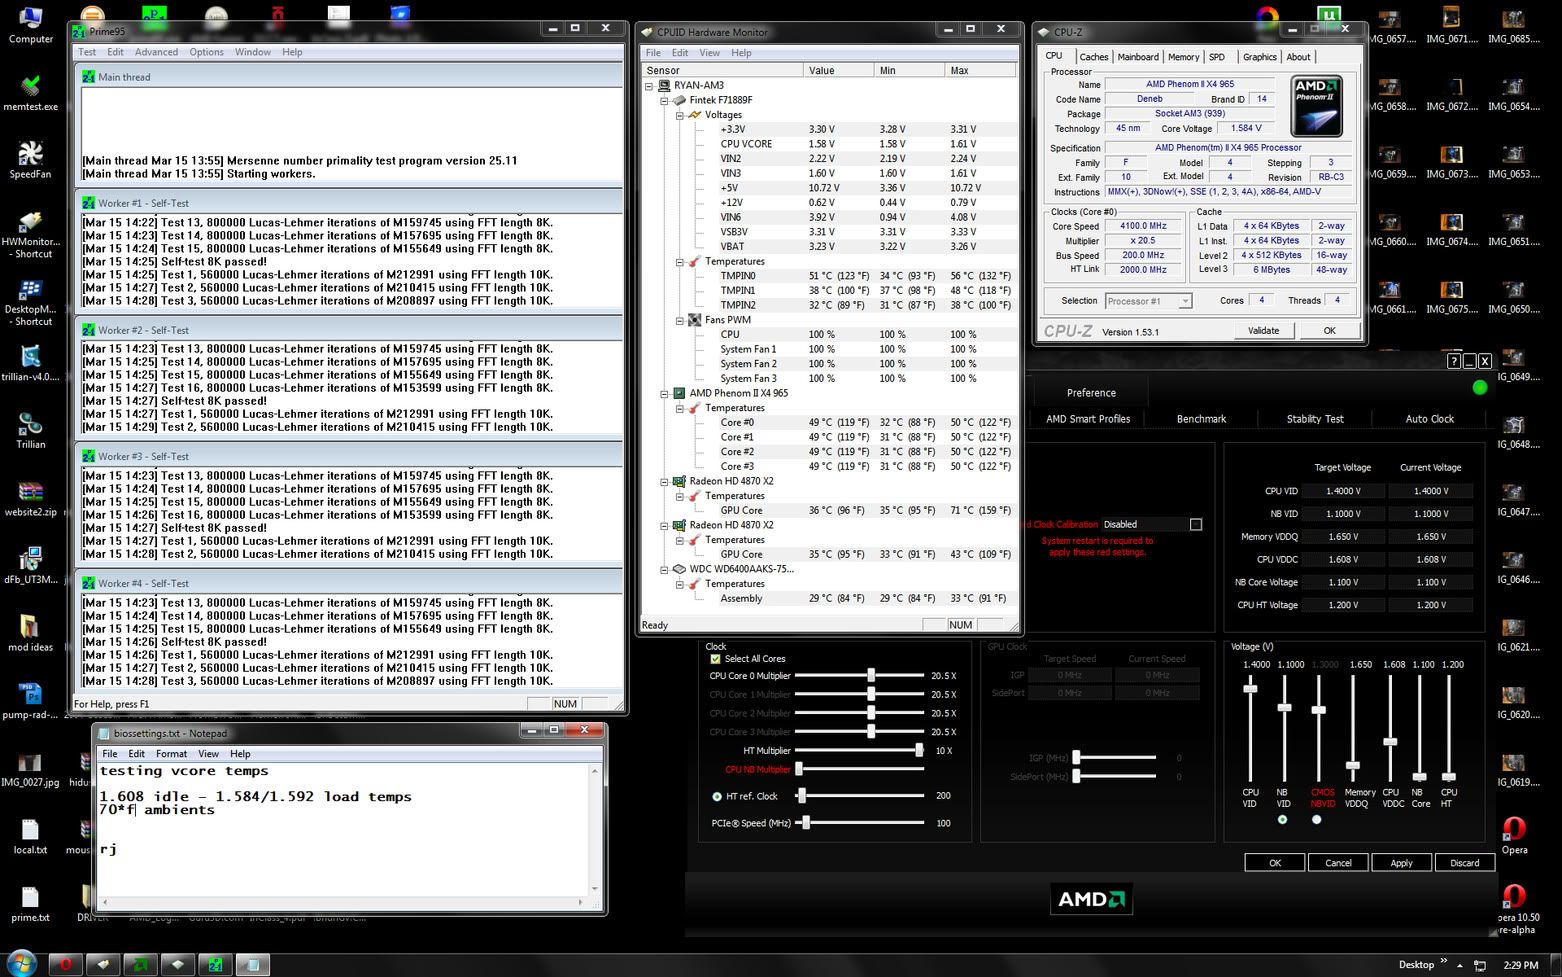Click the Apply button in AMD OverDrive
Screen dimensions: 1562x977
click(1401, 863)
